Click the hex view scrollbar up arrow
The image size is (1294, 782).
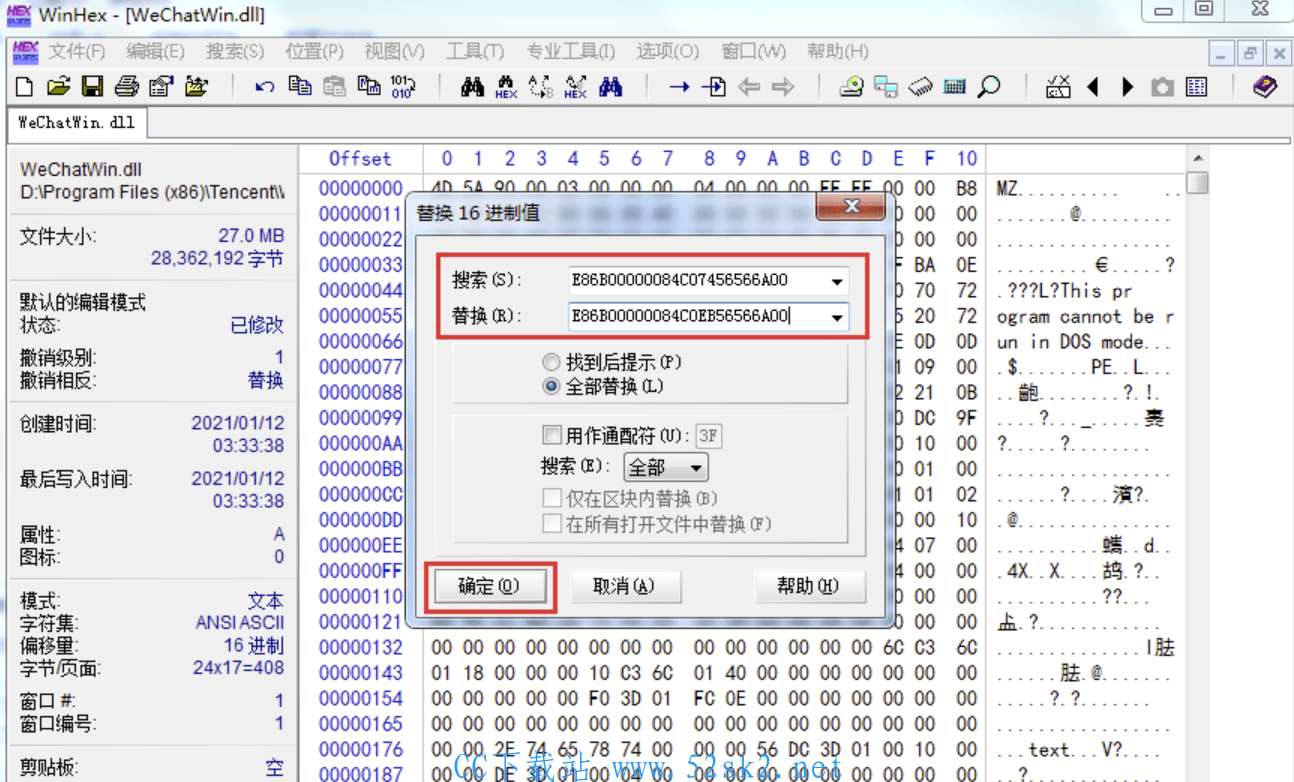(1197, 158)
